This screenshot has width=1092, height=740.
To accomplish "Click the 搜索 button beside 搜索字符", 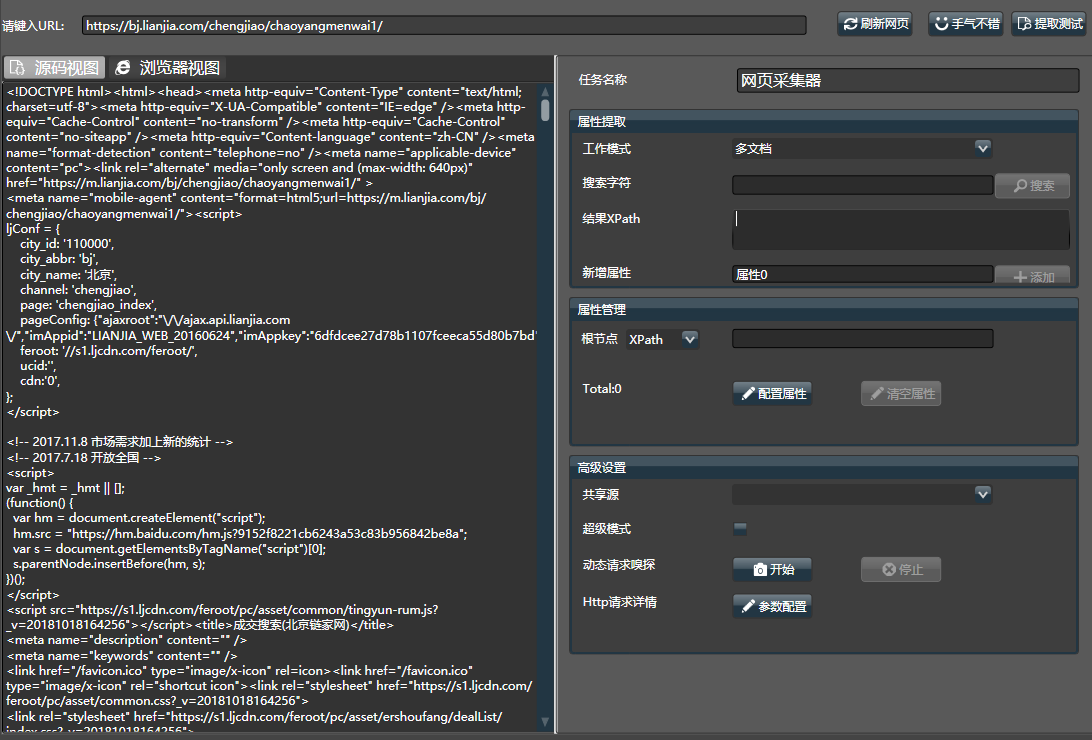I will pos(1032,186).
